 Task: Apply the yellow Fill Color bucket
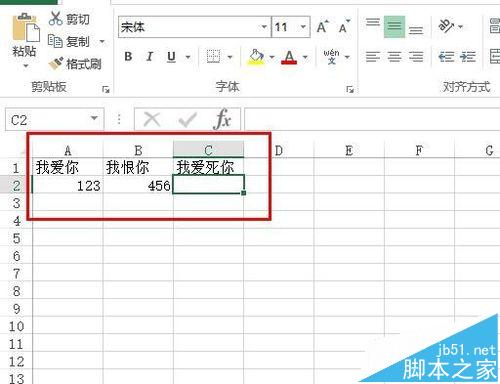point(256,57)
